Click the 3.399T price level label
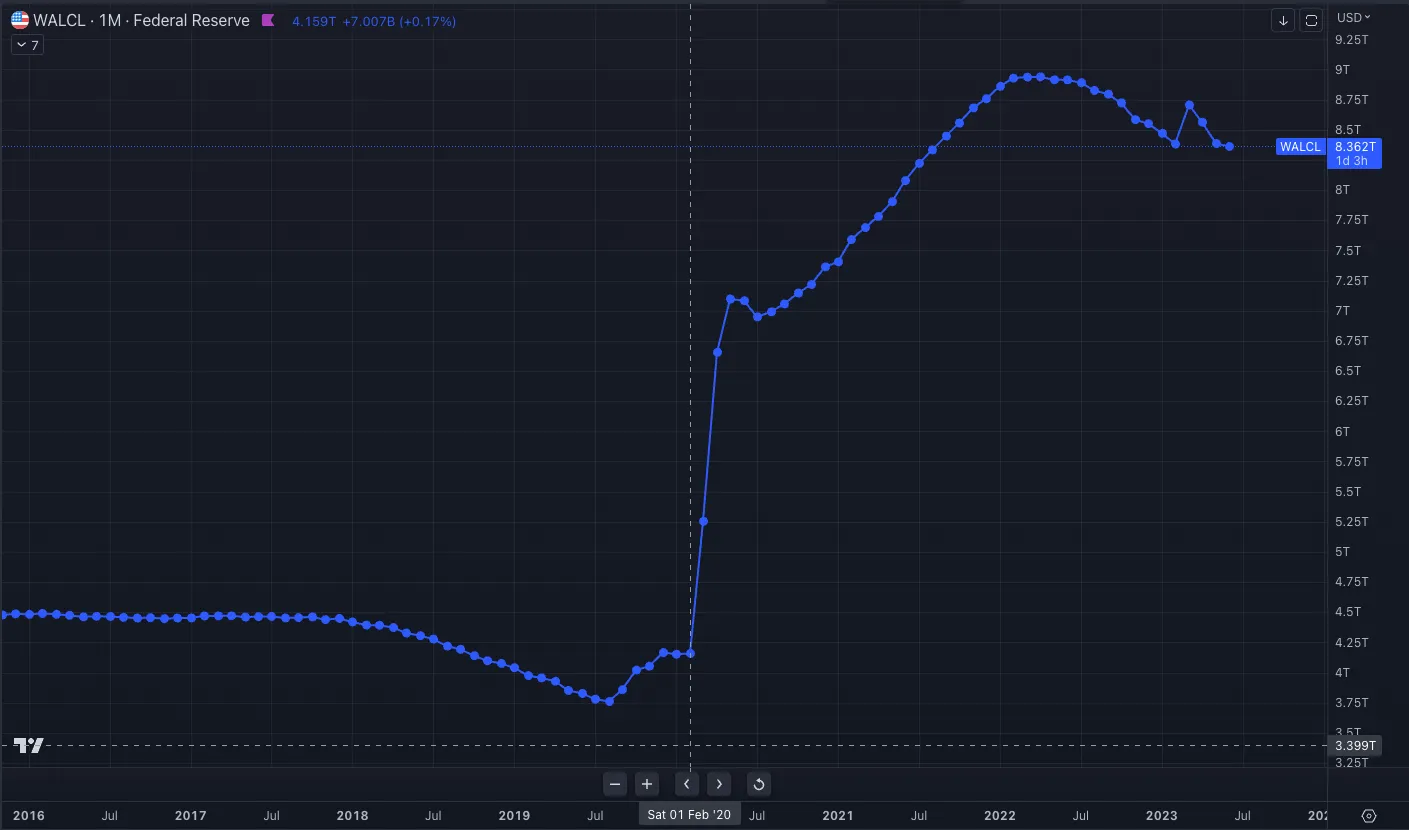Screen dimensions: 1409x830 click(1353, 746)
